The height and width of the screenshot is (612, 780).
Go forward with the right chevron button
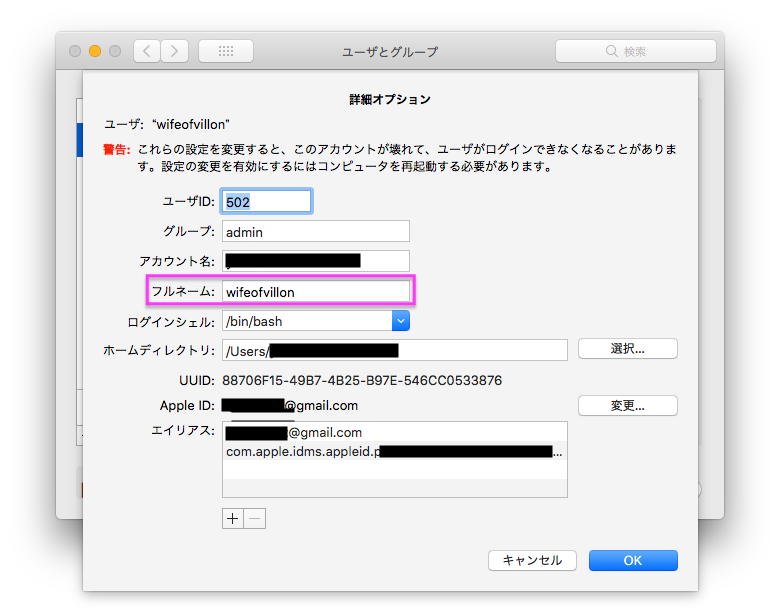click(175, 51)
